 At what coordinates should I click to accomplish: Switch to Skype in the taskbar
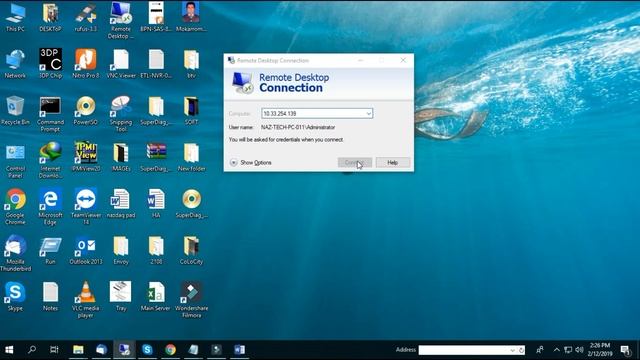(x=147, y=350)
